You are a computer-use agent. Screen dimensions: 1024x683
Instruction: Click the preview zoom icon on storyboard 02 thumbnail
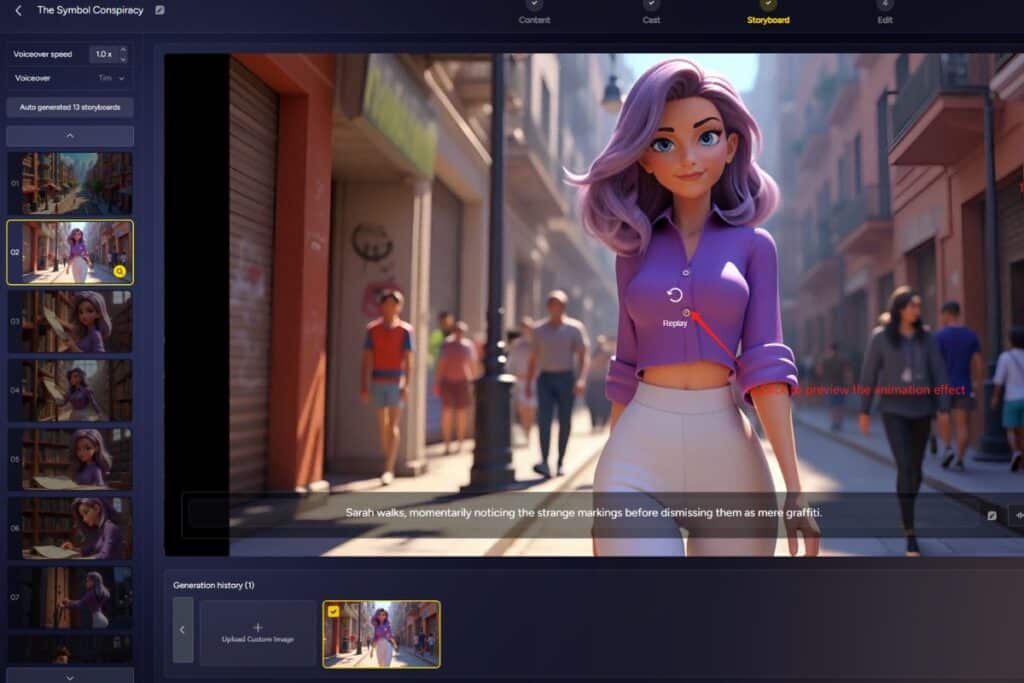click(119, 270)
